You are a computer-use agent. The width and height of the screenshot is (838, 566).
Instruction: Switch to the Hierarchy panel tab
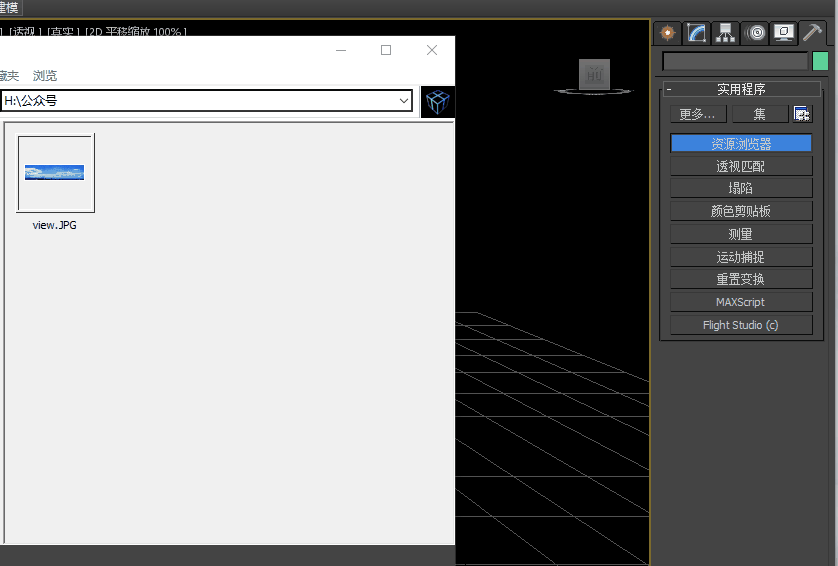point(725,33)
